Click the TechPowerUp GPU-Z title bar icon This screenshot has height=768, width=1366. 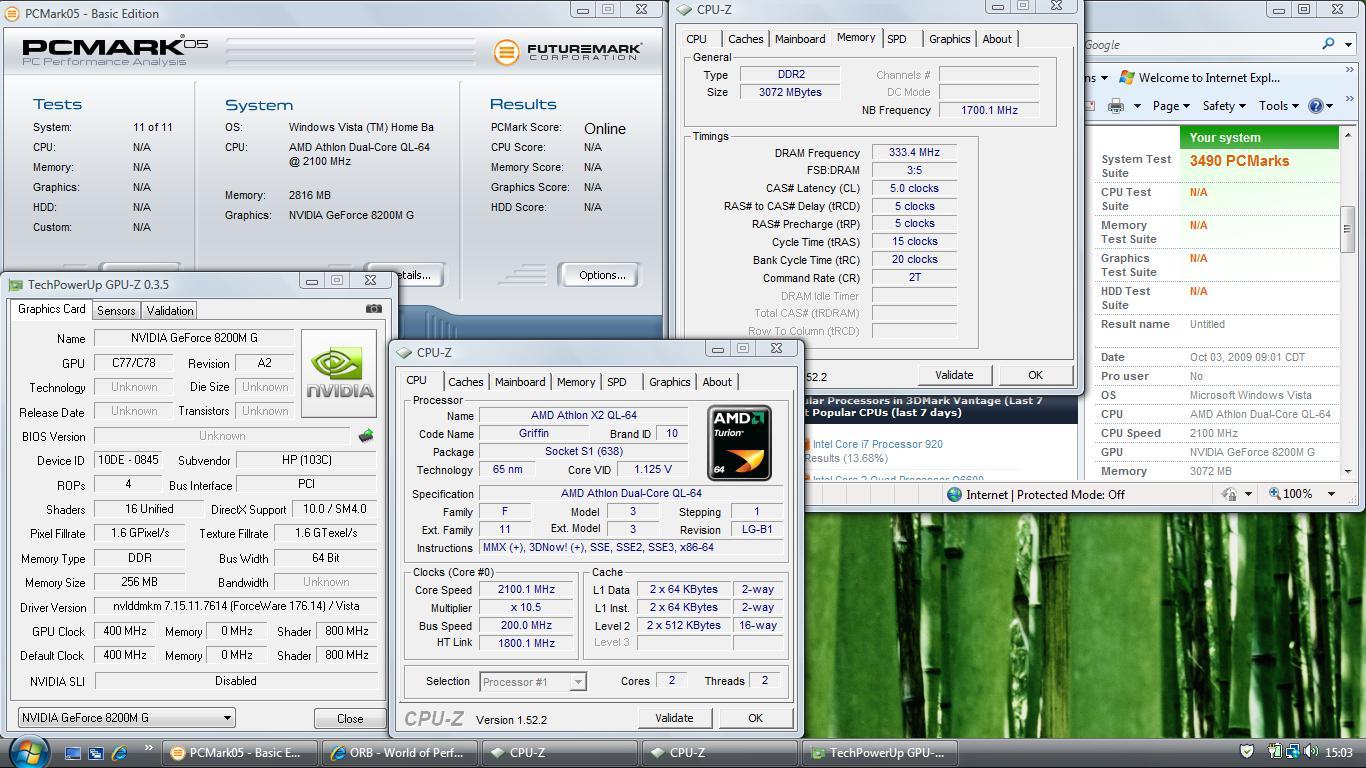15,284
